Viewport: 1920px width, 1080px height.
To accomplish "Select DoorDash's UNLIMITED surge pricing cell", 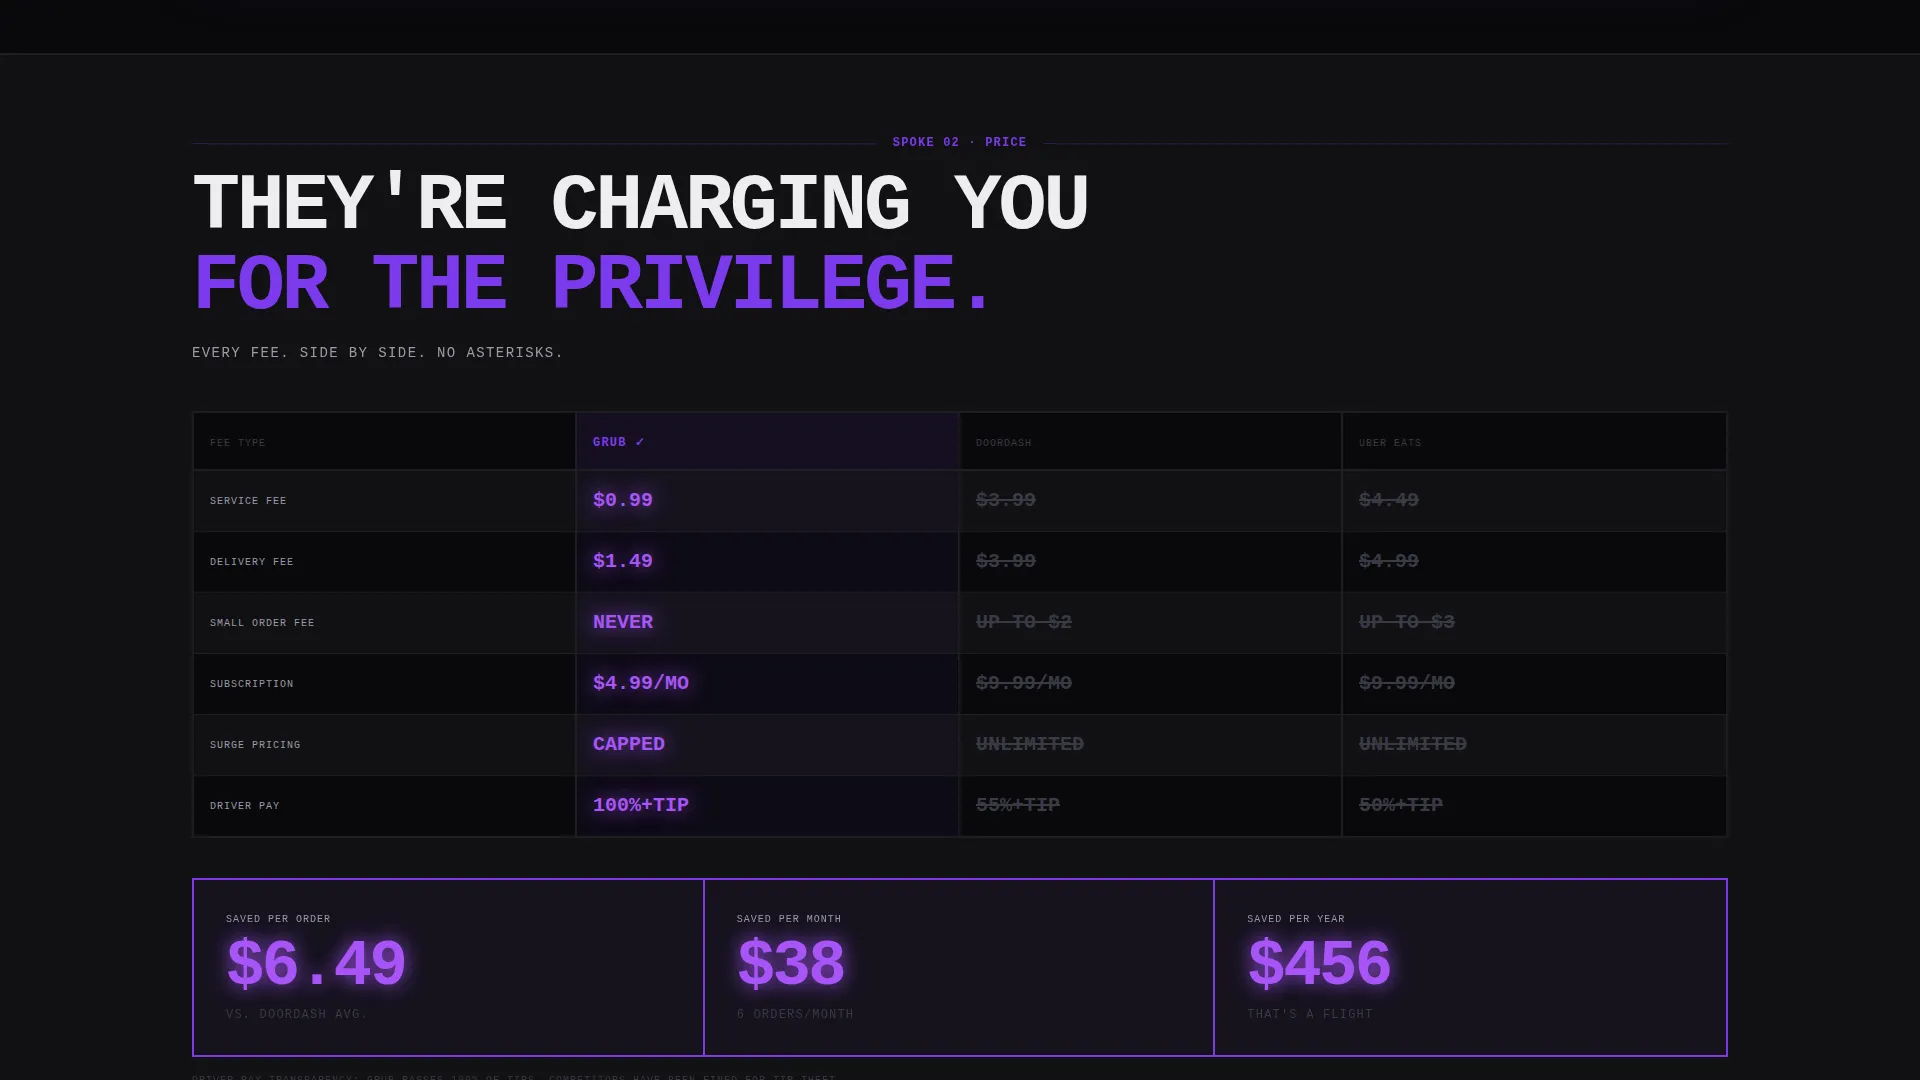I will click(x=1150, y=745).
